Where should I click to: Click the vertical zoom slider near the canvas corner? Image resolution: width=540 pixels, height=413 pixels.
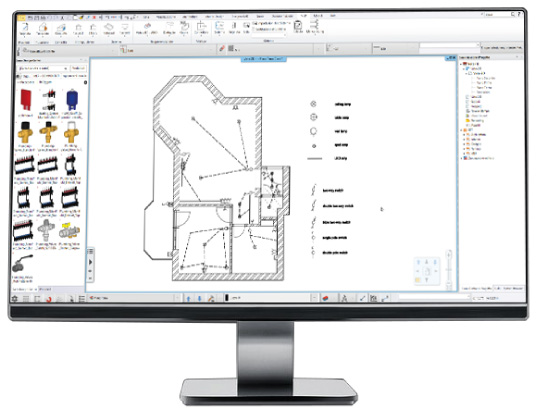click(449, 270)
